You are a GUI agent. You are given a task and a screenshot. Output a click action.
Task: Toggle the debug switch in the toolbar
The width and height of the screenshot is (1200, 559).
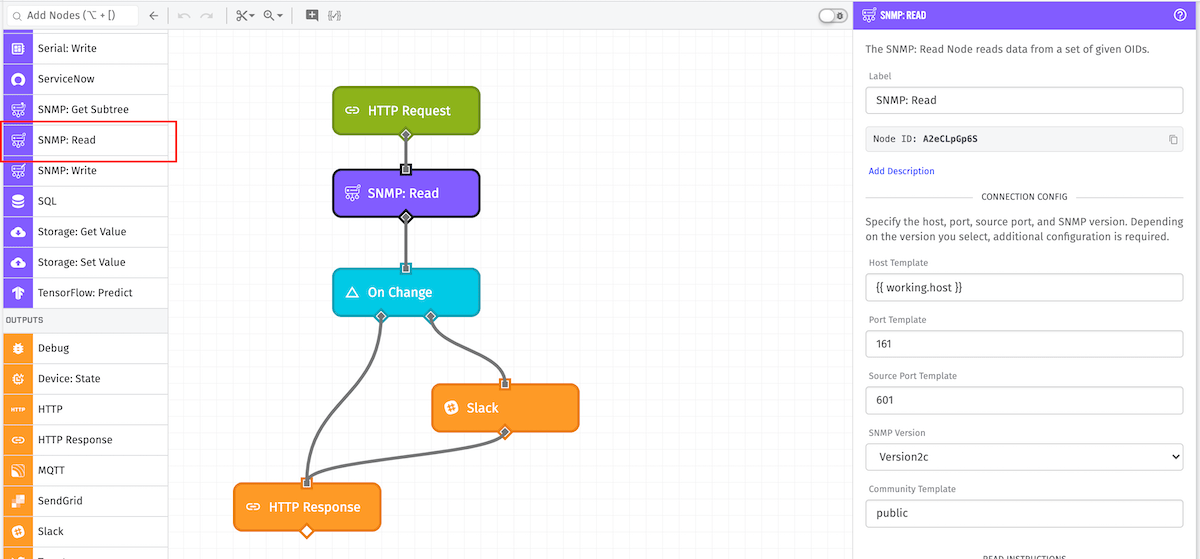[831, 16]
